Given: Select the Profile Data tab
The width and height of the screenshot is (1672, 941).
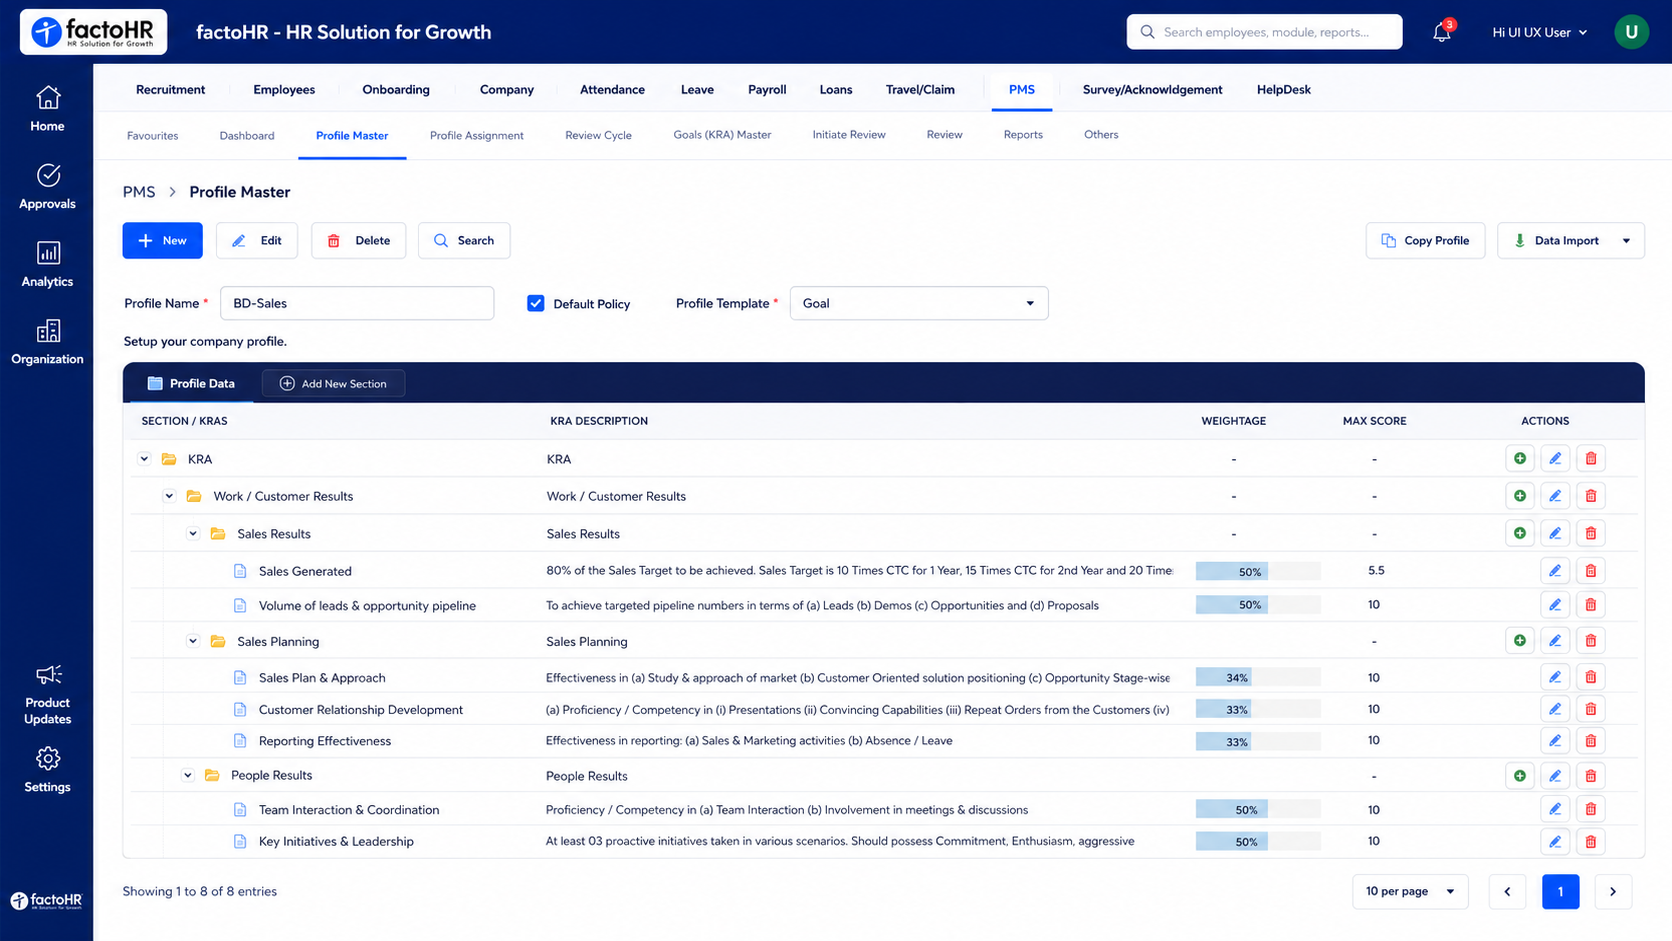Looking at the screenshot, I should tap(191, 383).
